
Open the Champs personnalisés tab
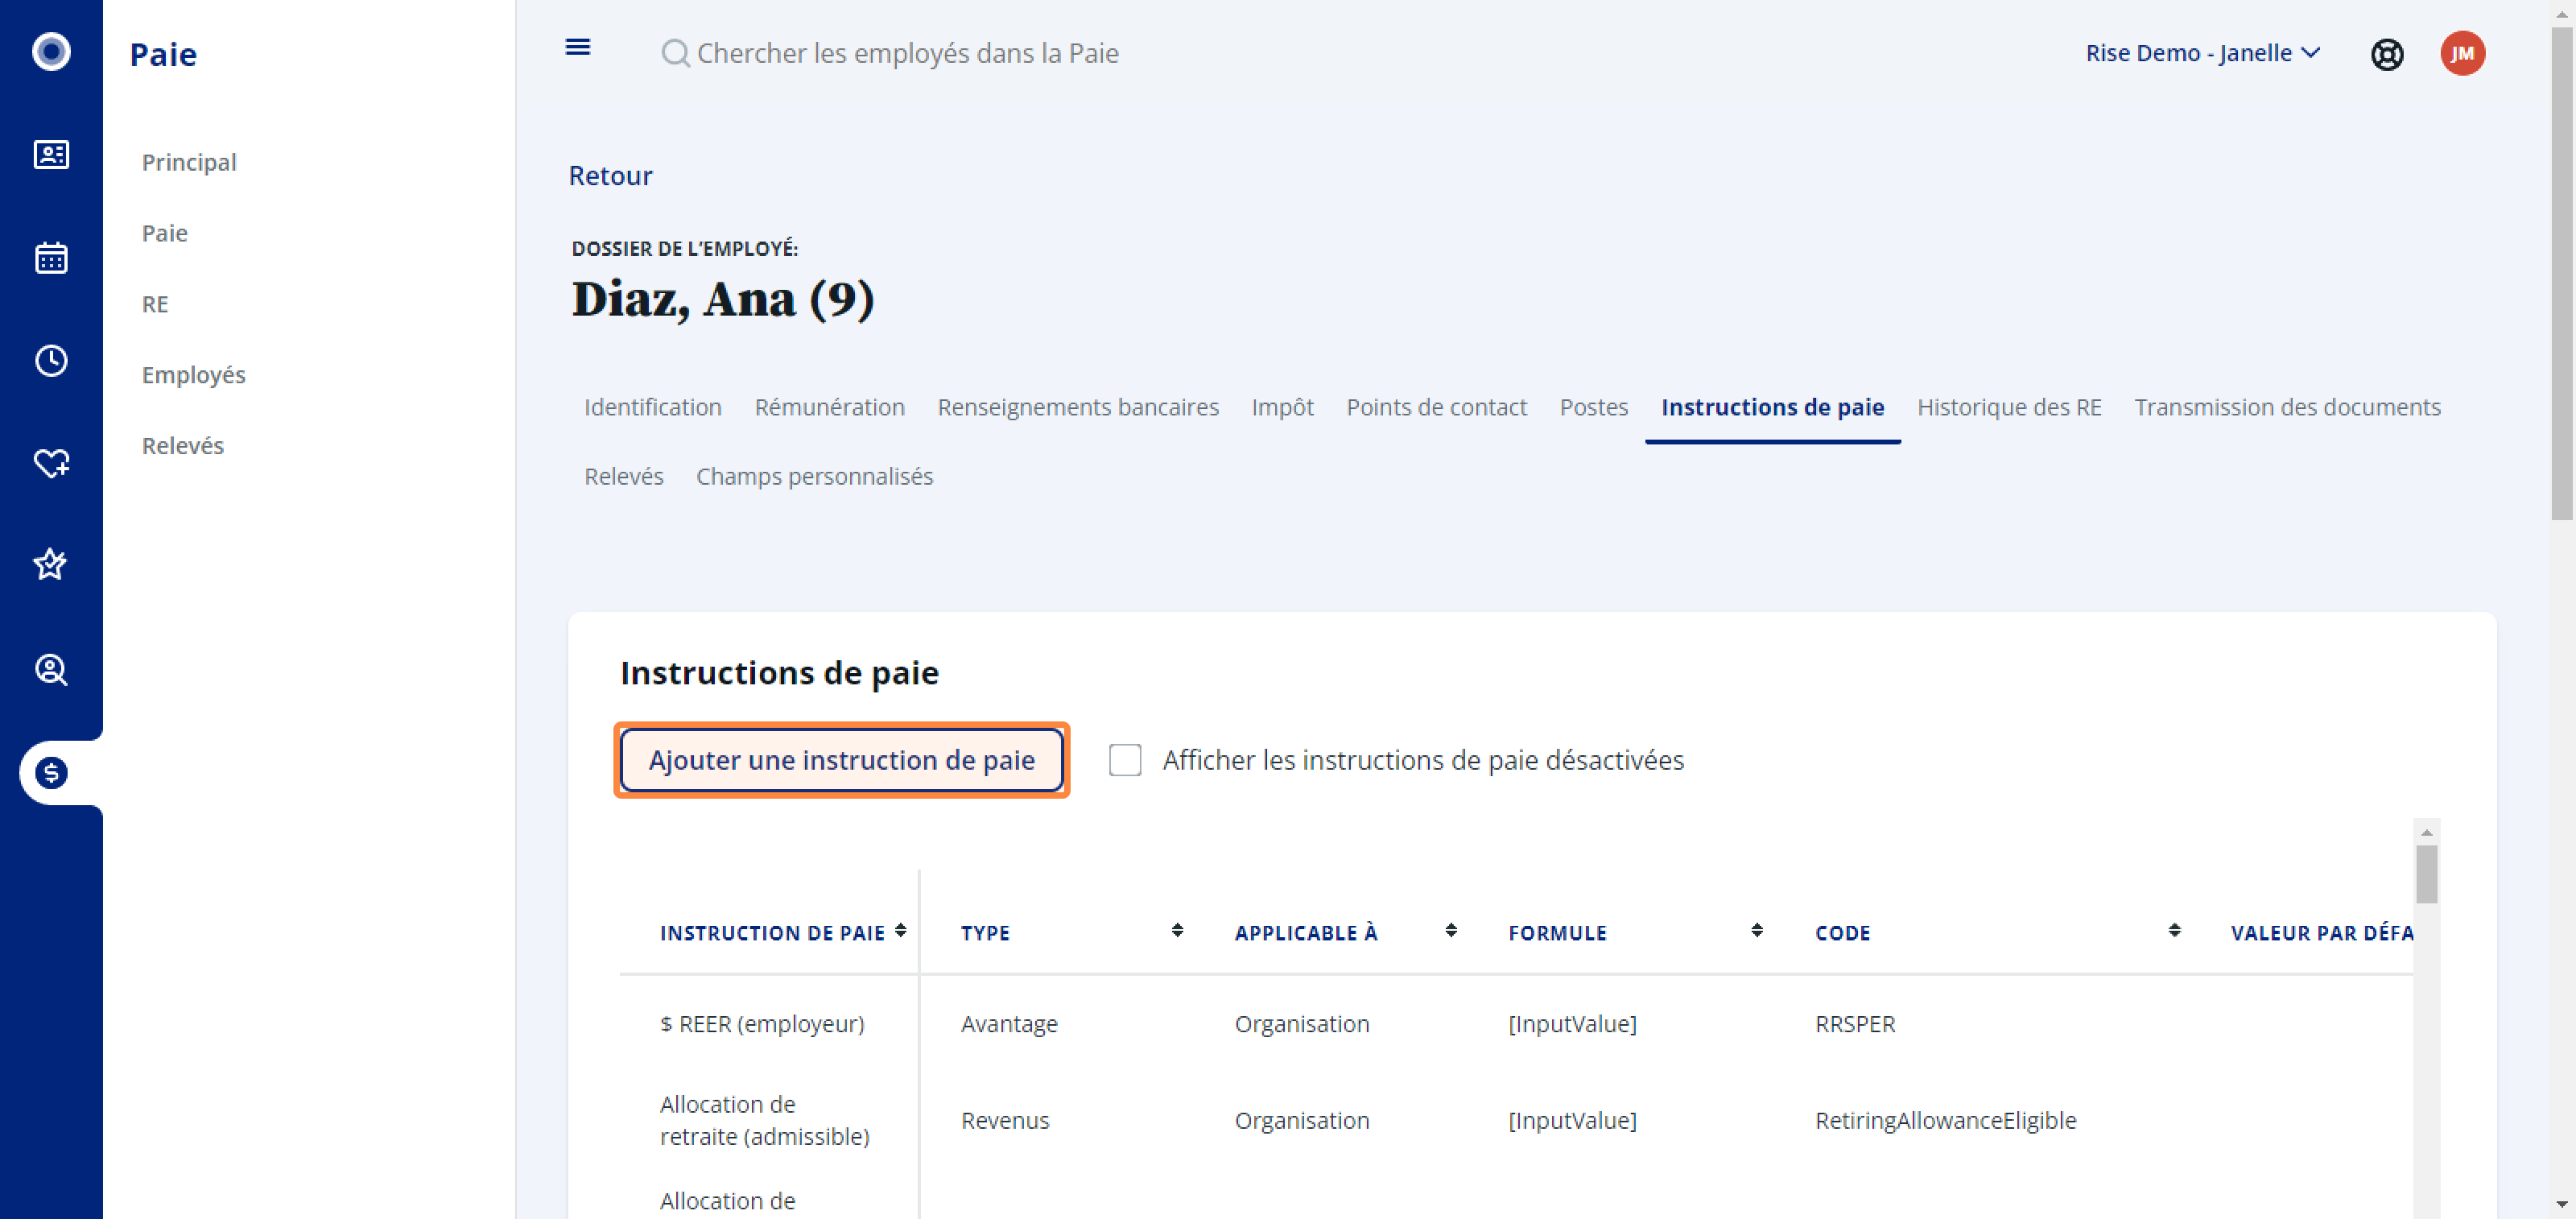(814, 476)
